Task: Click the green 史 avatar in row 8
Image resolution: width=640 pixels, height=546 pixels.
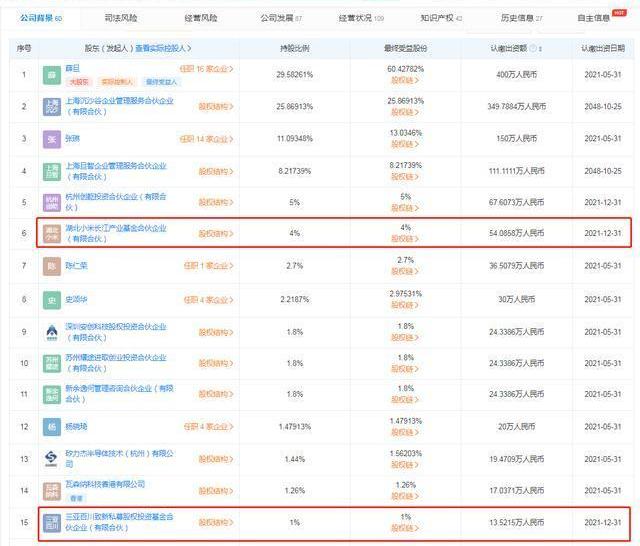Action: pyautogui.click(x=52, y=300)
